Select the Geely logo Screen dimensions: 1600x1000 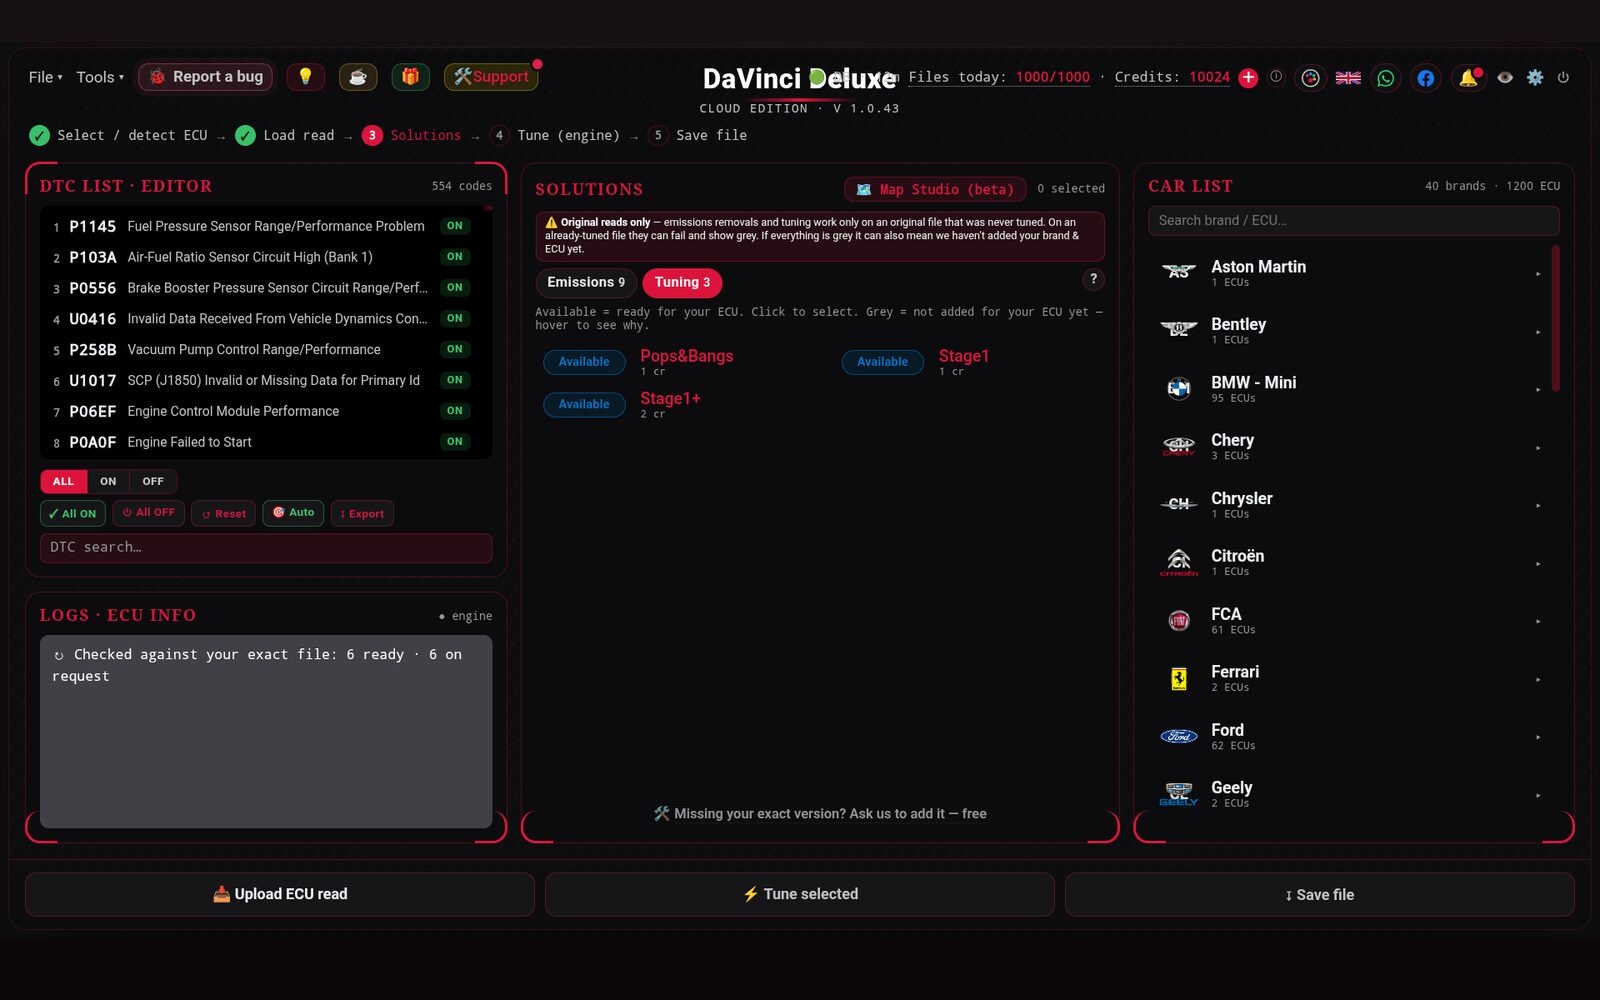1179,794
